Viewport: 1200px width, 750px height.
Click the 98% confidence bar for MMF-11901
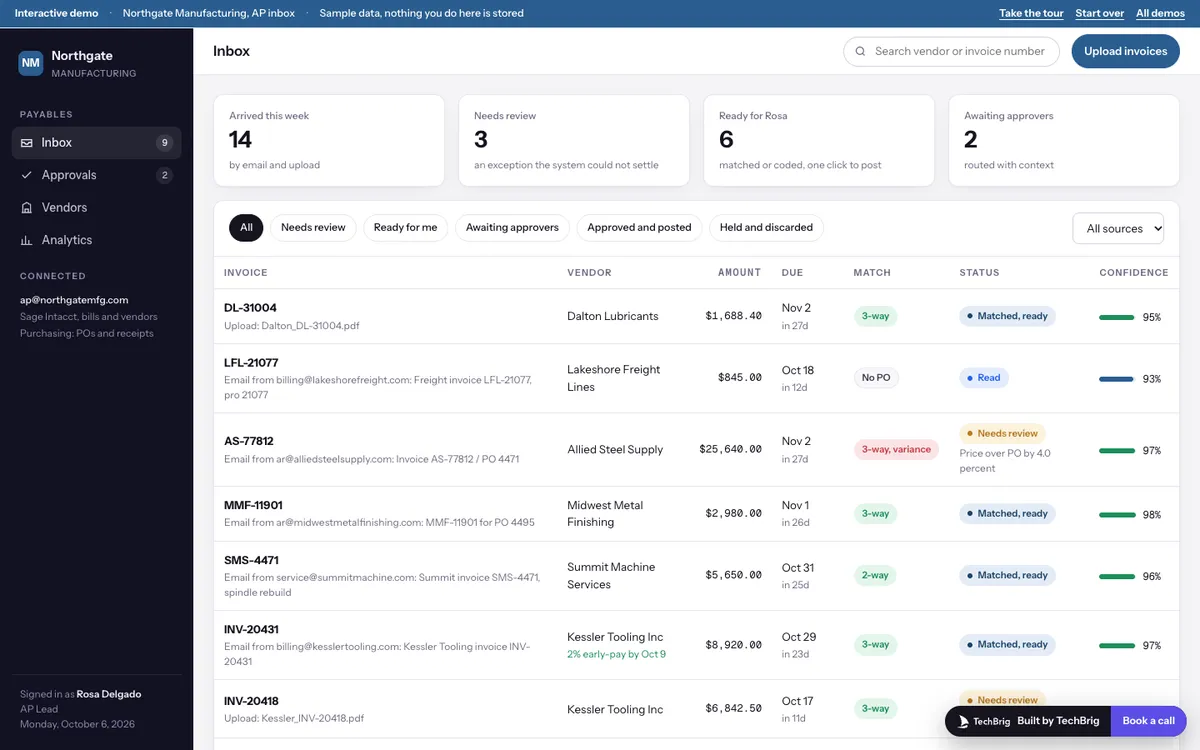click(x=1116, y=515)
